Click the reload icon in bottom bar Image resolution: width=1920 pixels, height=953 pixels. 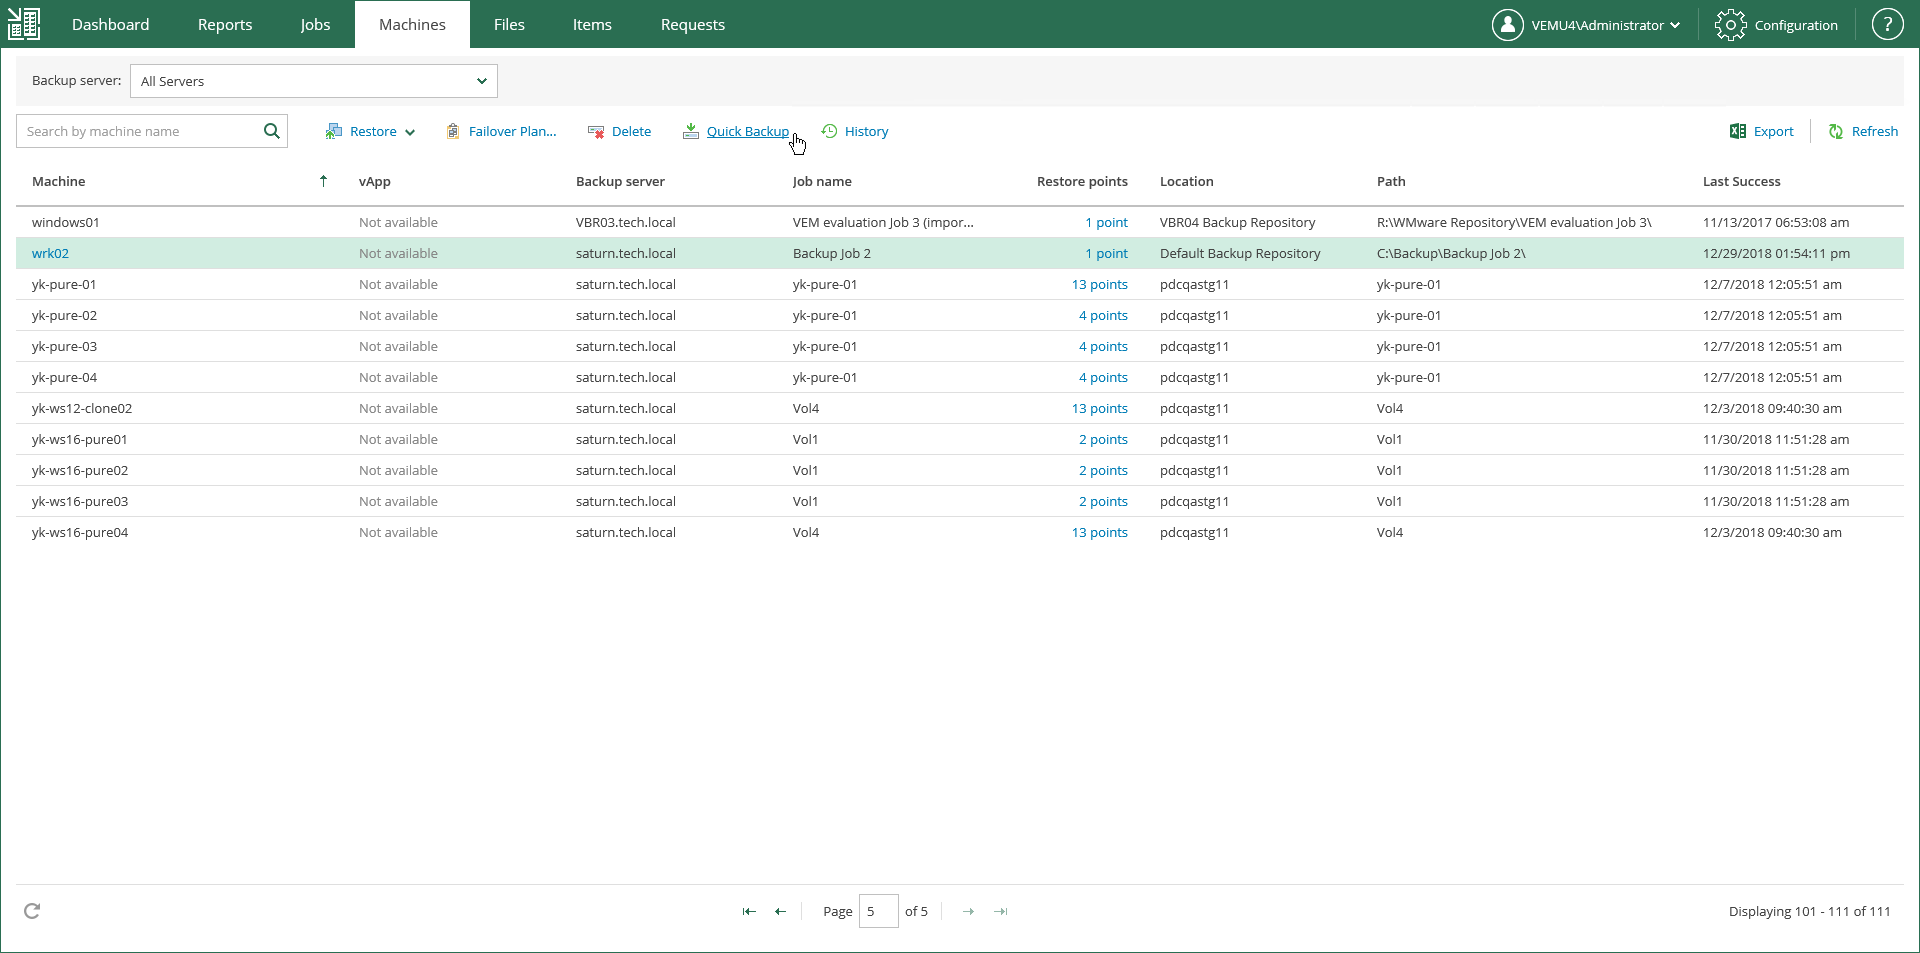click(32, 911)
